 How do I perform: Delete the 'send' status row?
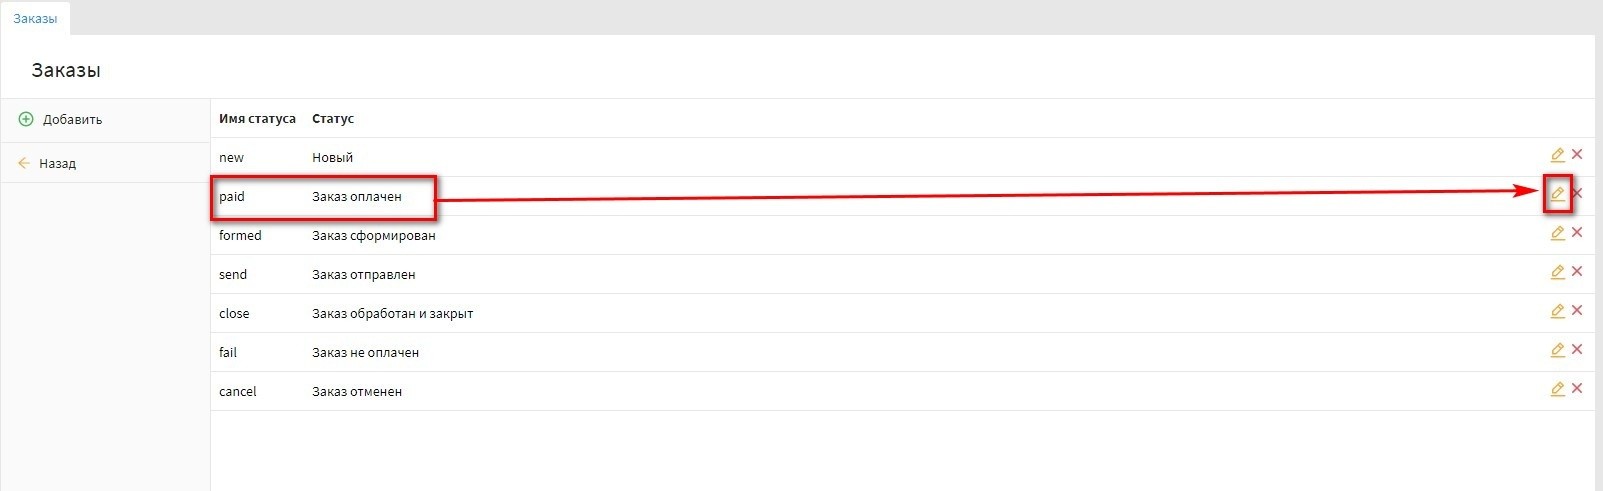[1577, 271]
